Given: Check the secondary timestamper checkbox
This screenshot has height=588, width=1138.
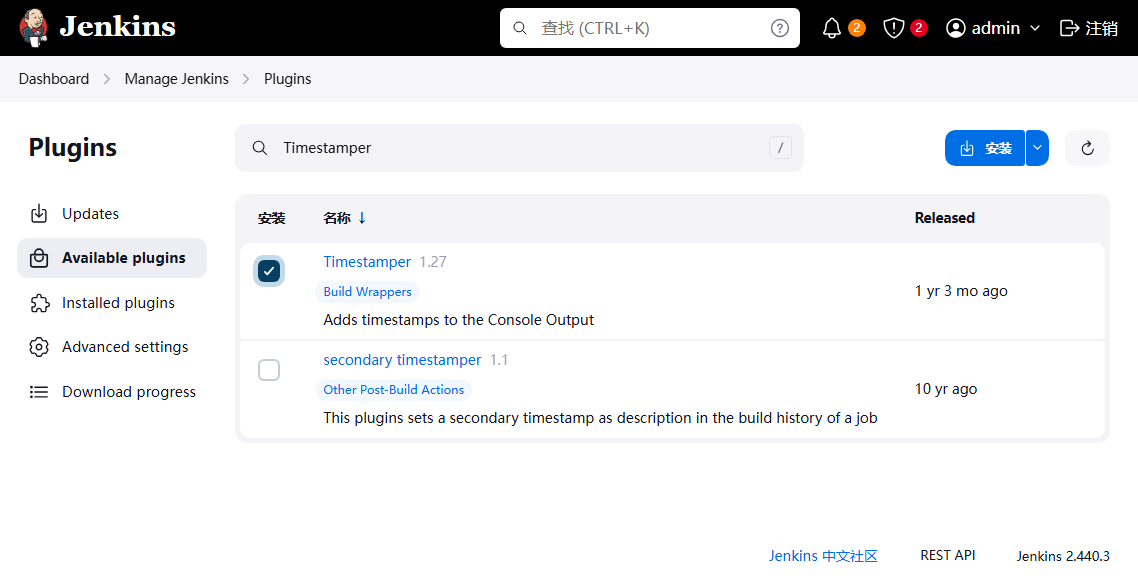Looking at the screenshot, I should click(x=269, y=369).
